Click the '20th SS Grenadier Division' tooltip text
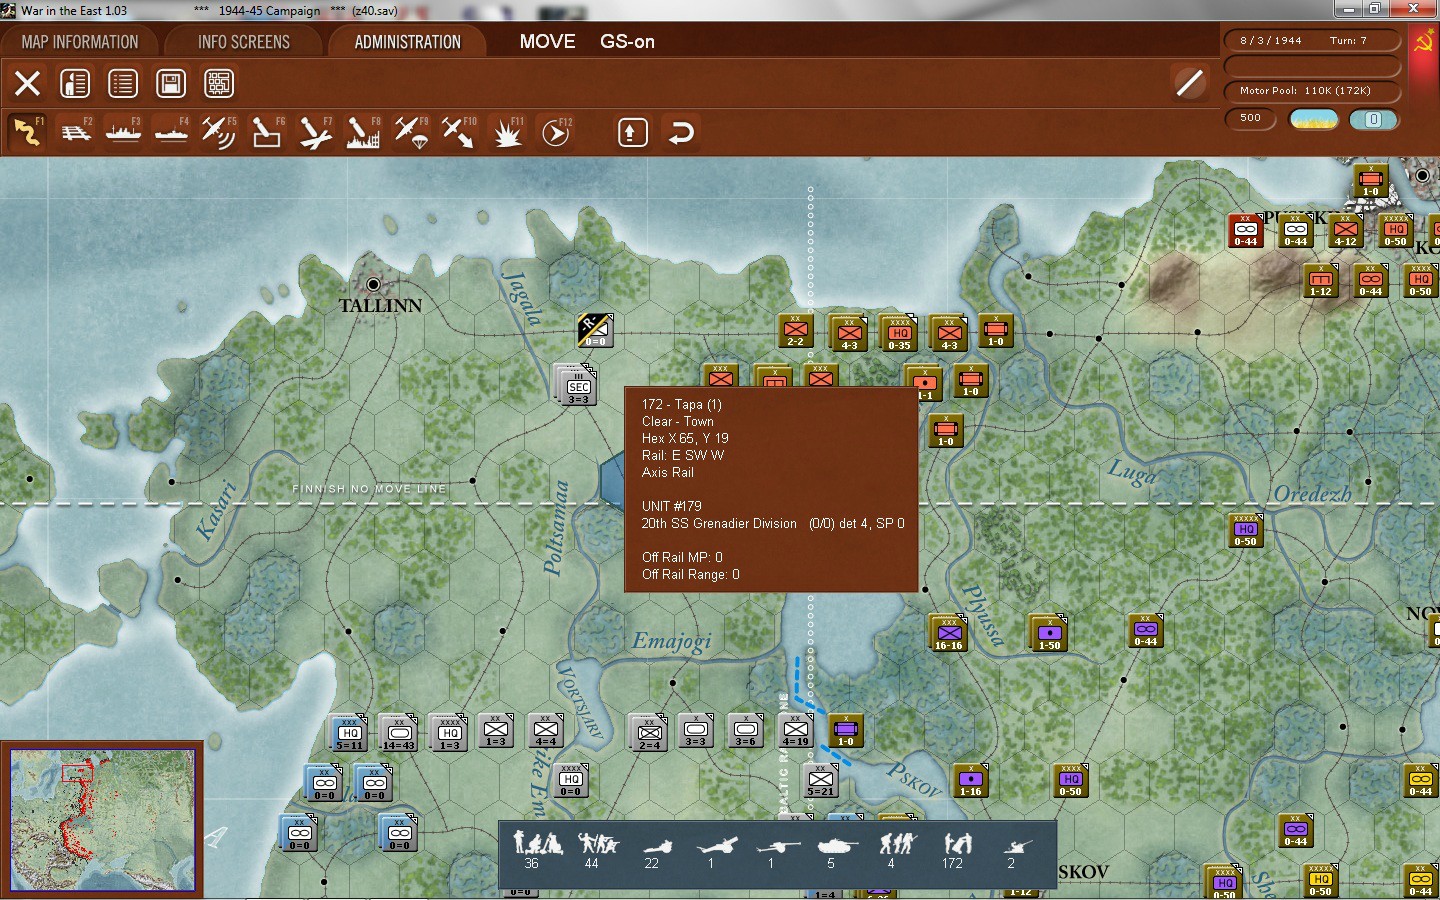 (x=719, y=524)
